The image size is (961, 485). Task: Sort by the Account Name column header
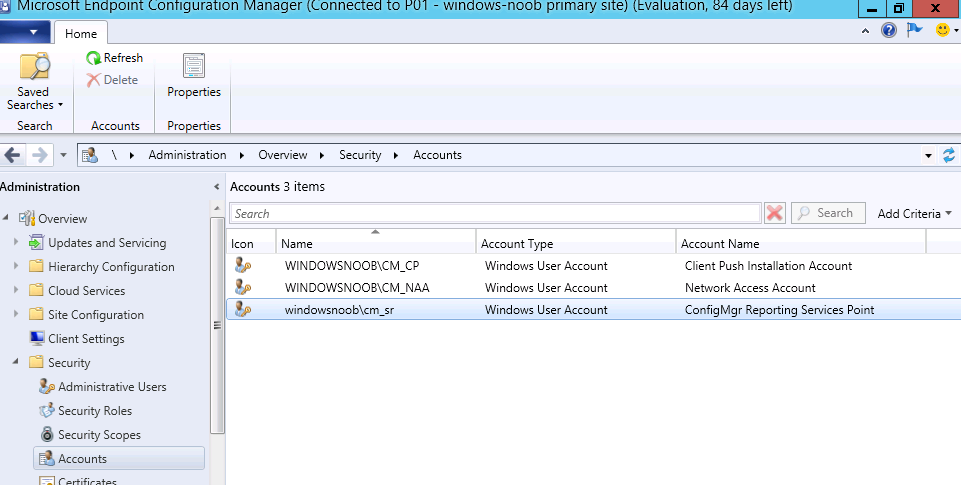(801, 243)
